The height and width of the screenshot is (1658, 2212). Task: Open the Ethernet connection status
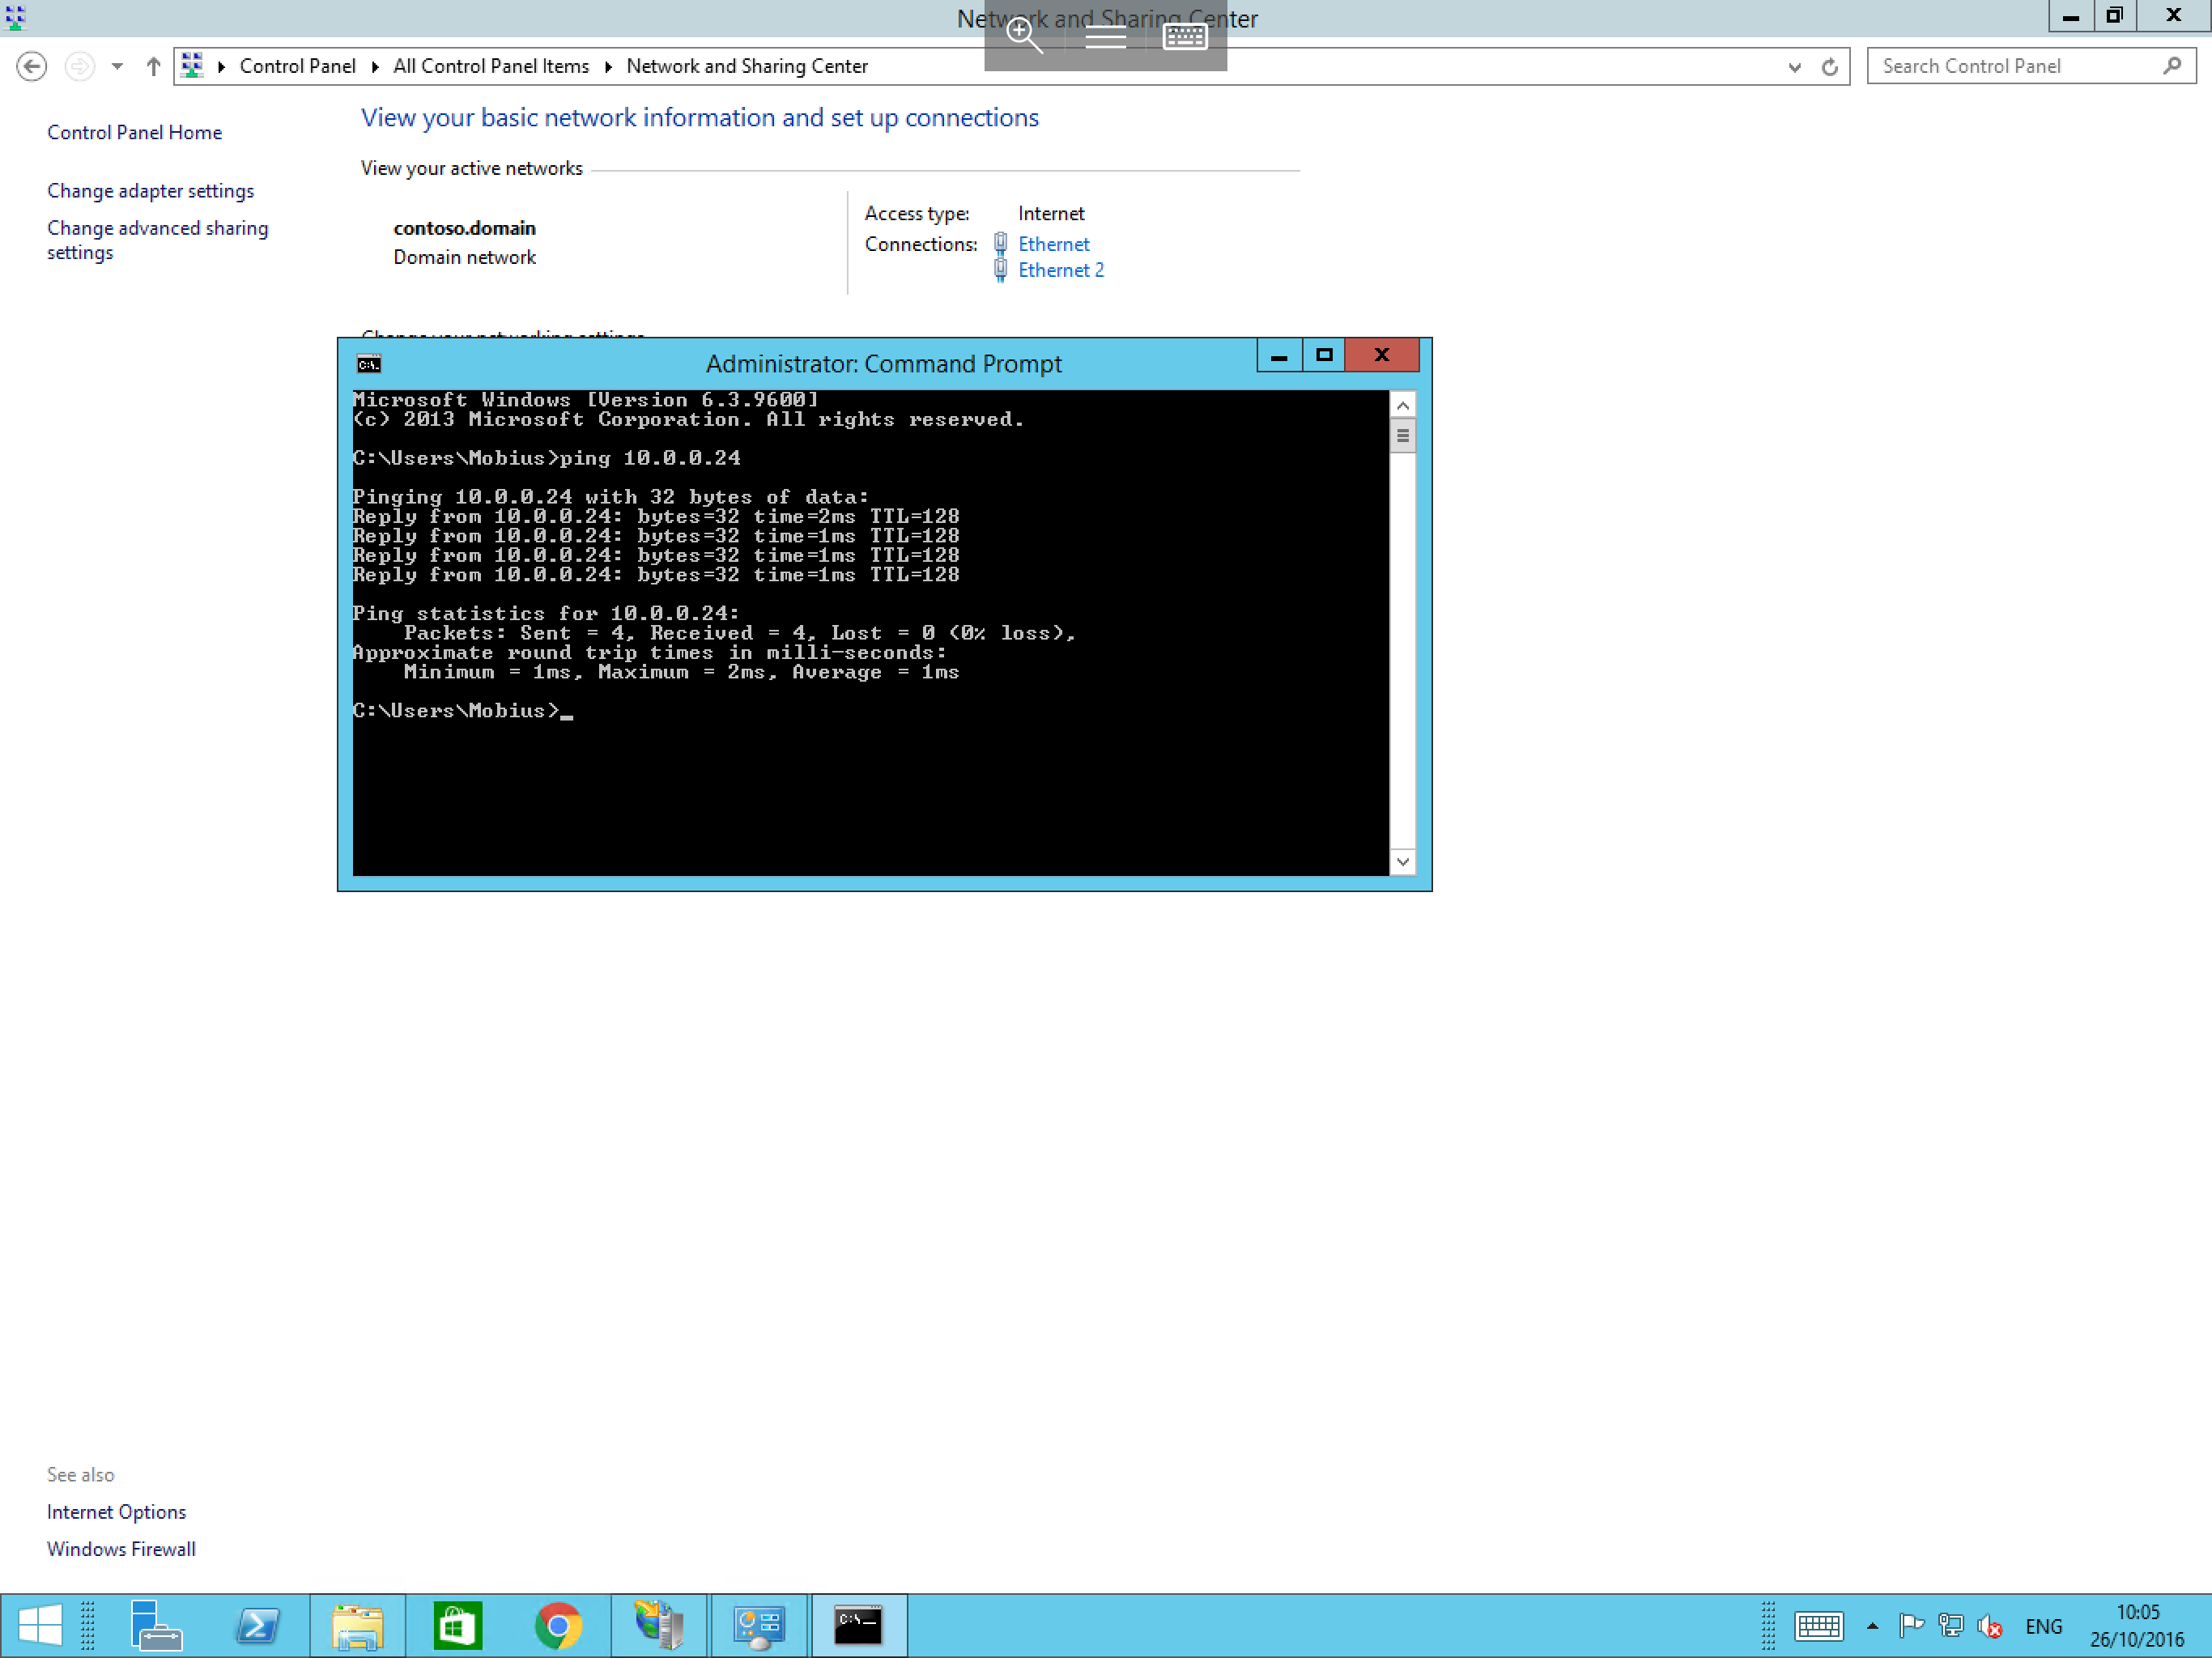pyautogui.click(x=1053, y=243)
